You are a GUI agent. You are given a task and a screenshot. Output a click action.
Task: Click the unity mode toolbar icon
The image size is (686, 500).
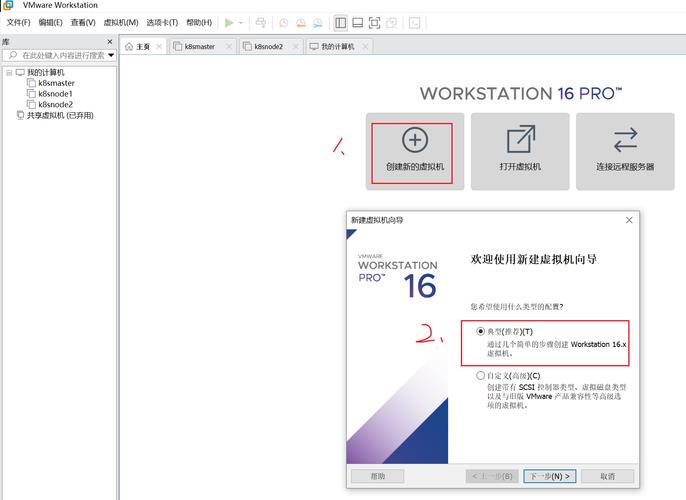392,23
